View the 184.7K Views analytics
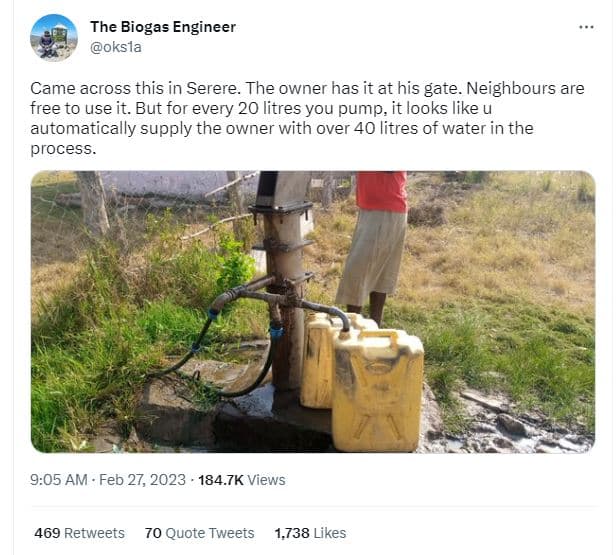Viewport: 616px width, 555px height. (x=242, y=480)
